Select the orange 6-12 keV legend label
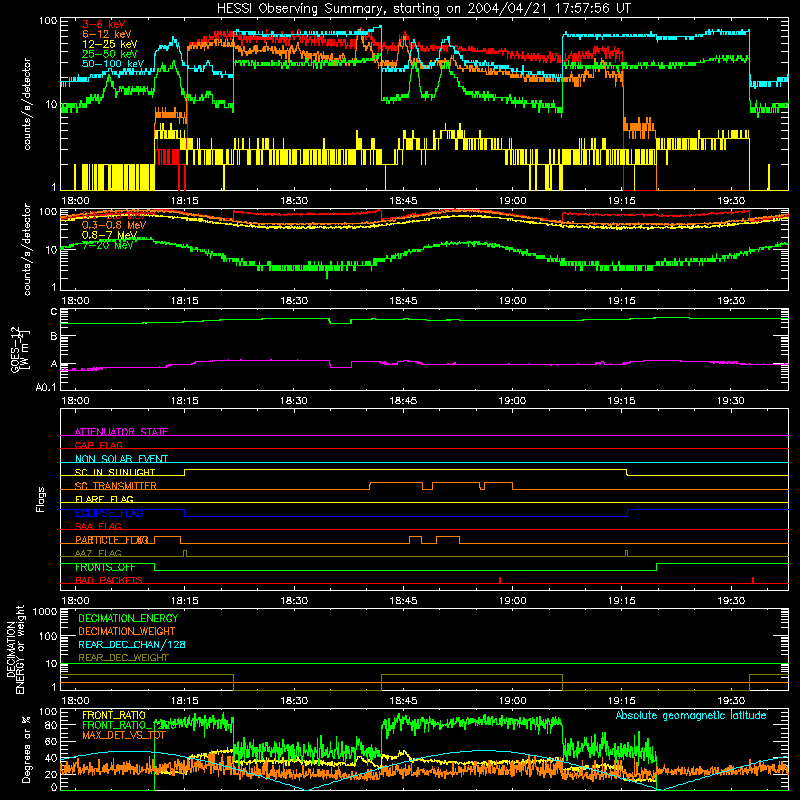This screenshot has height=800, width=800. [x=107, y=34]
